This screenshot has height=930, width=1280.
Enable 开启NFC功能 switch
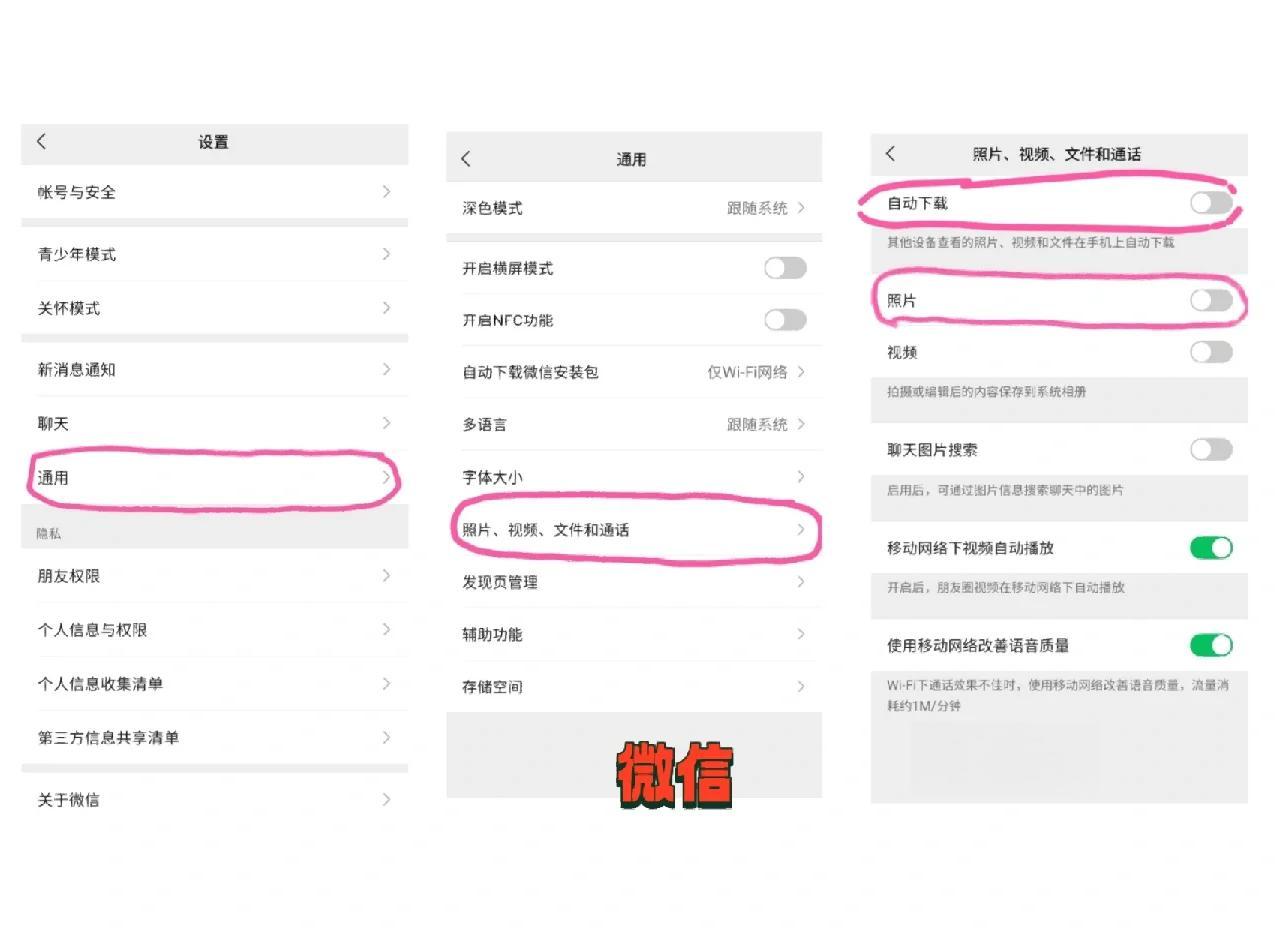(x=785, y=320)
